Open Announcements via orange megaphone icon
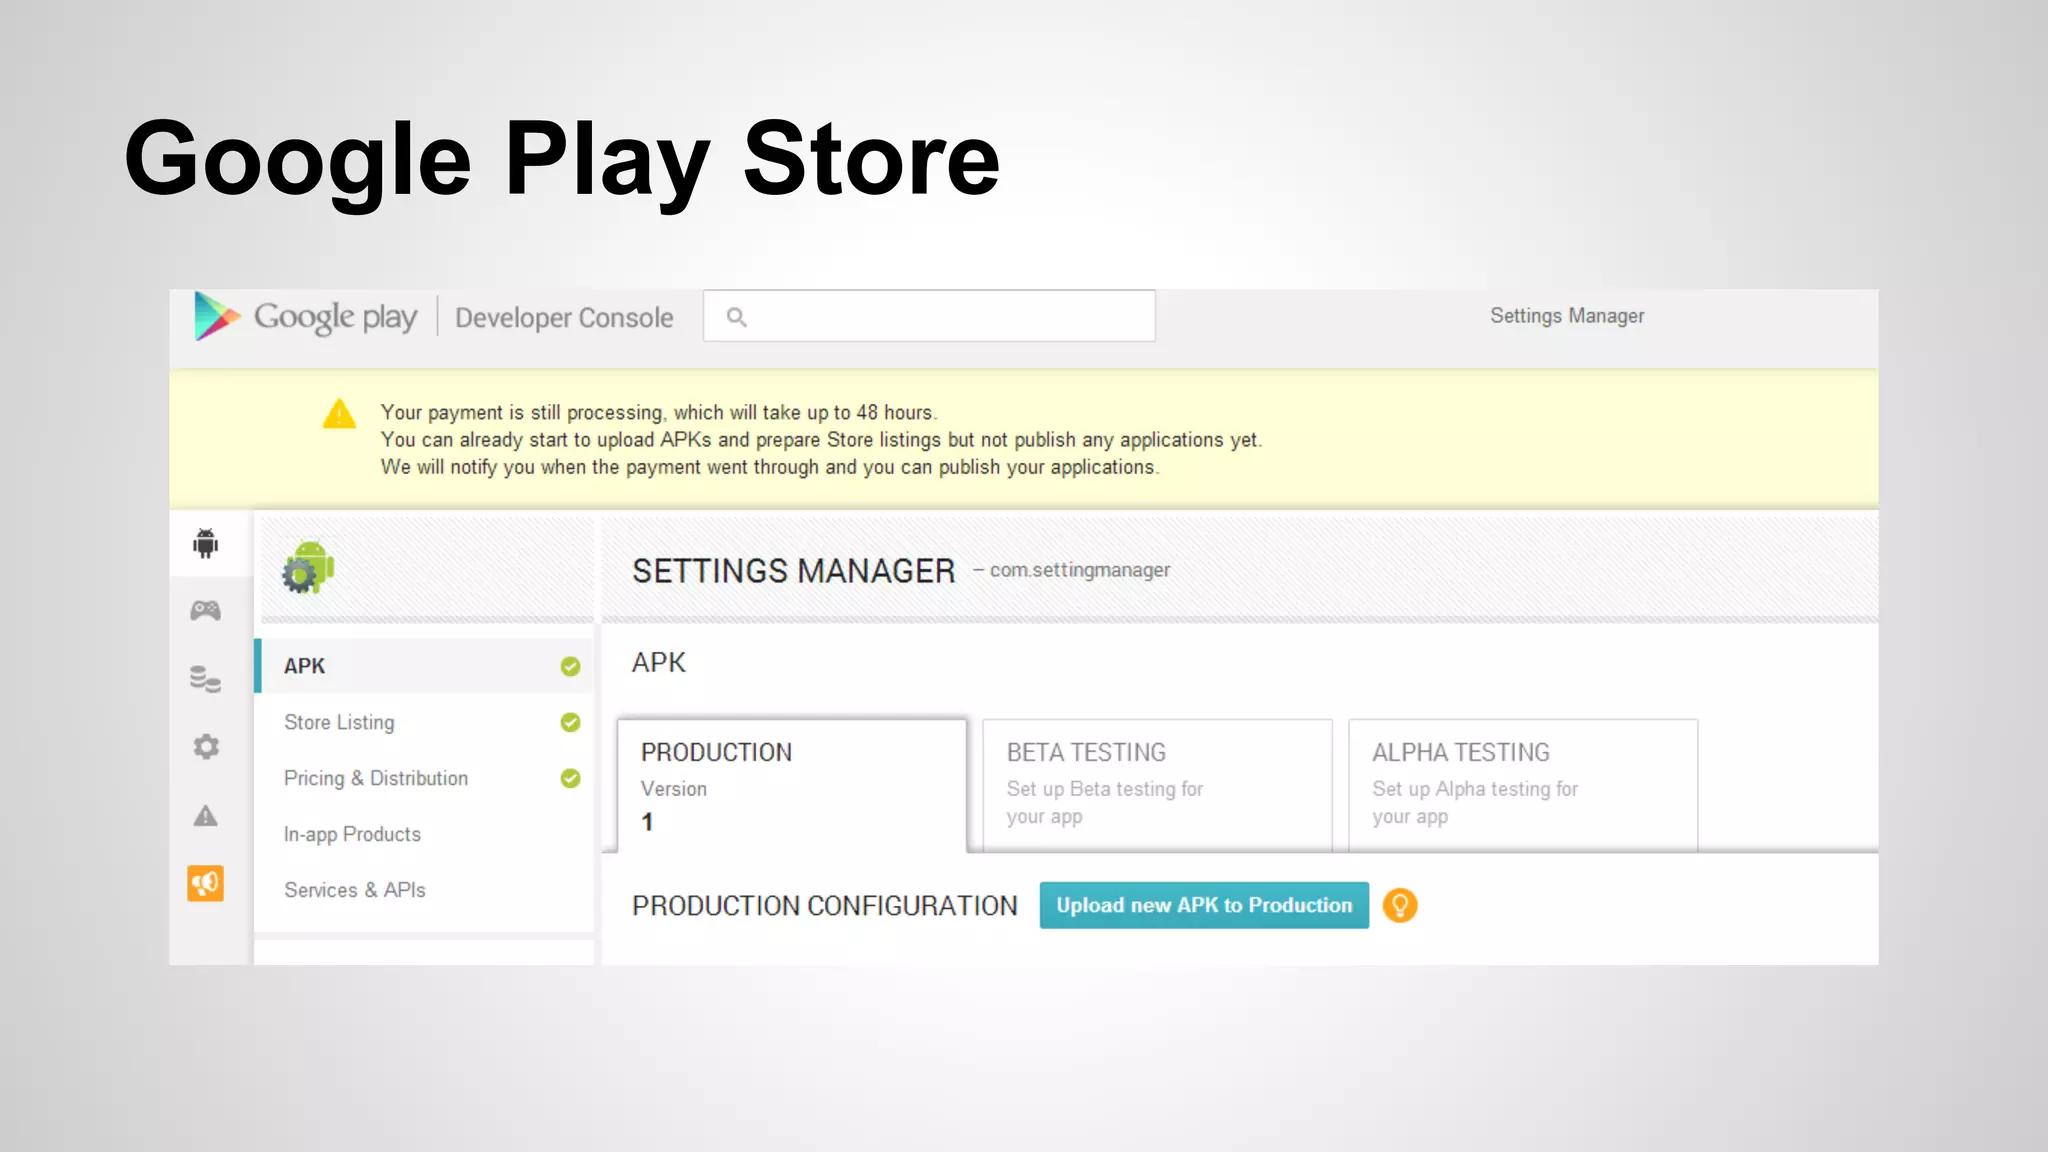 tap(206, 883)
